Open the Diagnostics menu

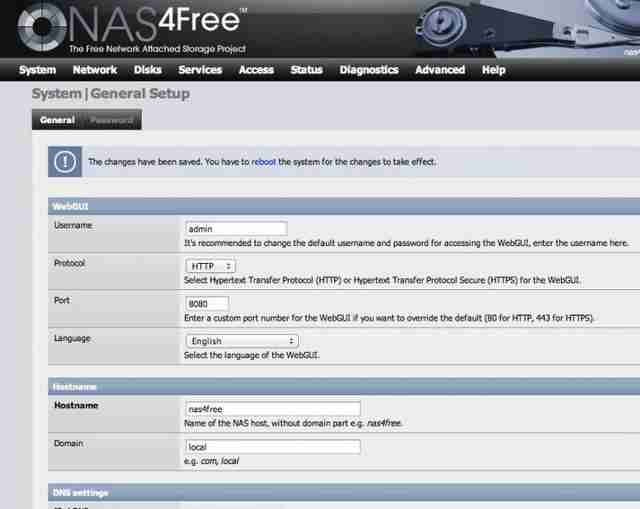[x=369, y=70]
